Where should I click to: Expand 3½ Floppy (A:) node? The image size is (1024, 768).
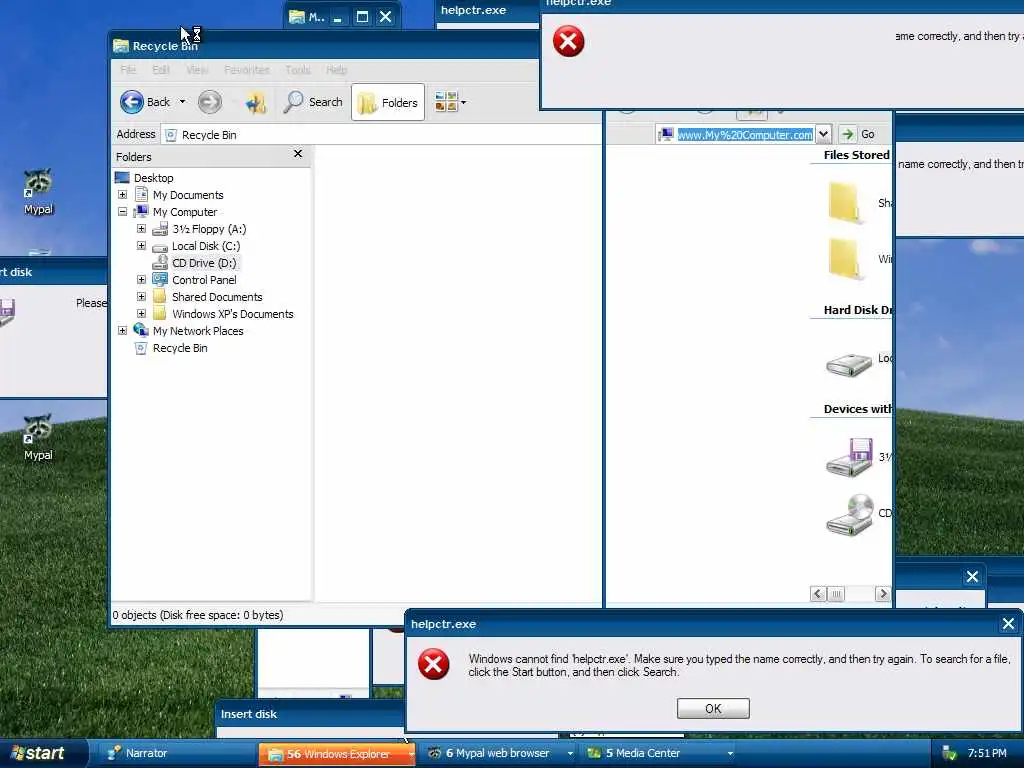click(x=141, y=229)
